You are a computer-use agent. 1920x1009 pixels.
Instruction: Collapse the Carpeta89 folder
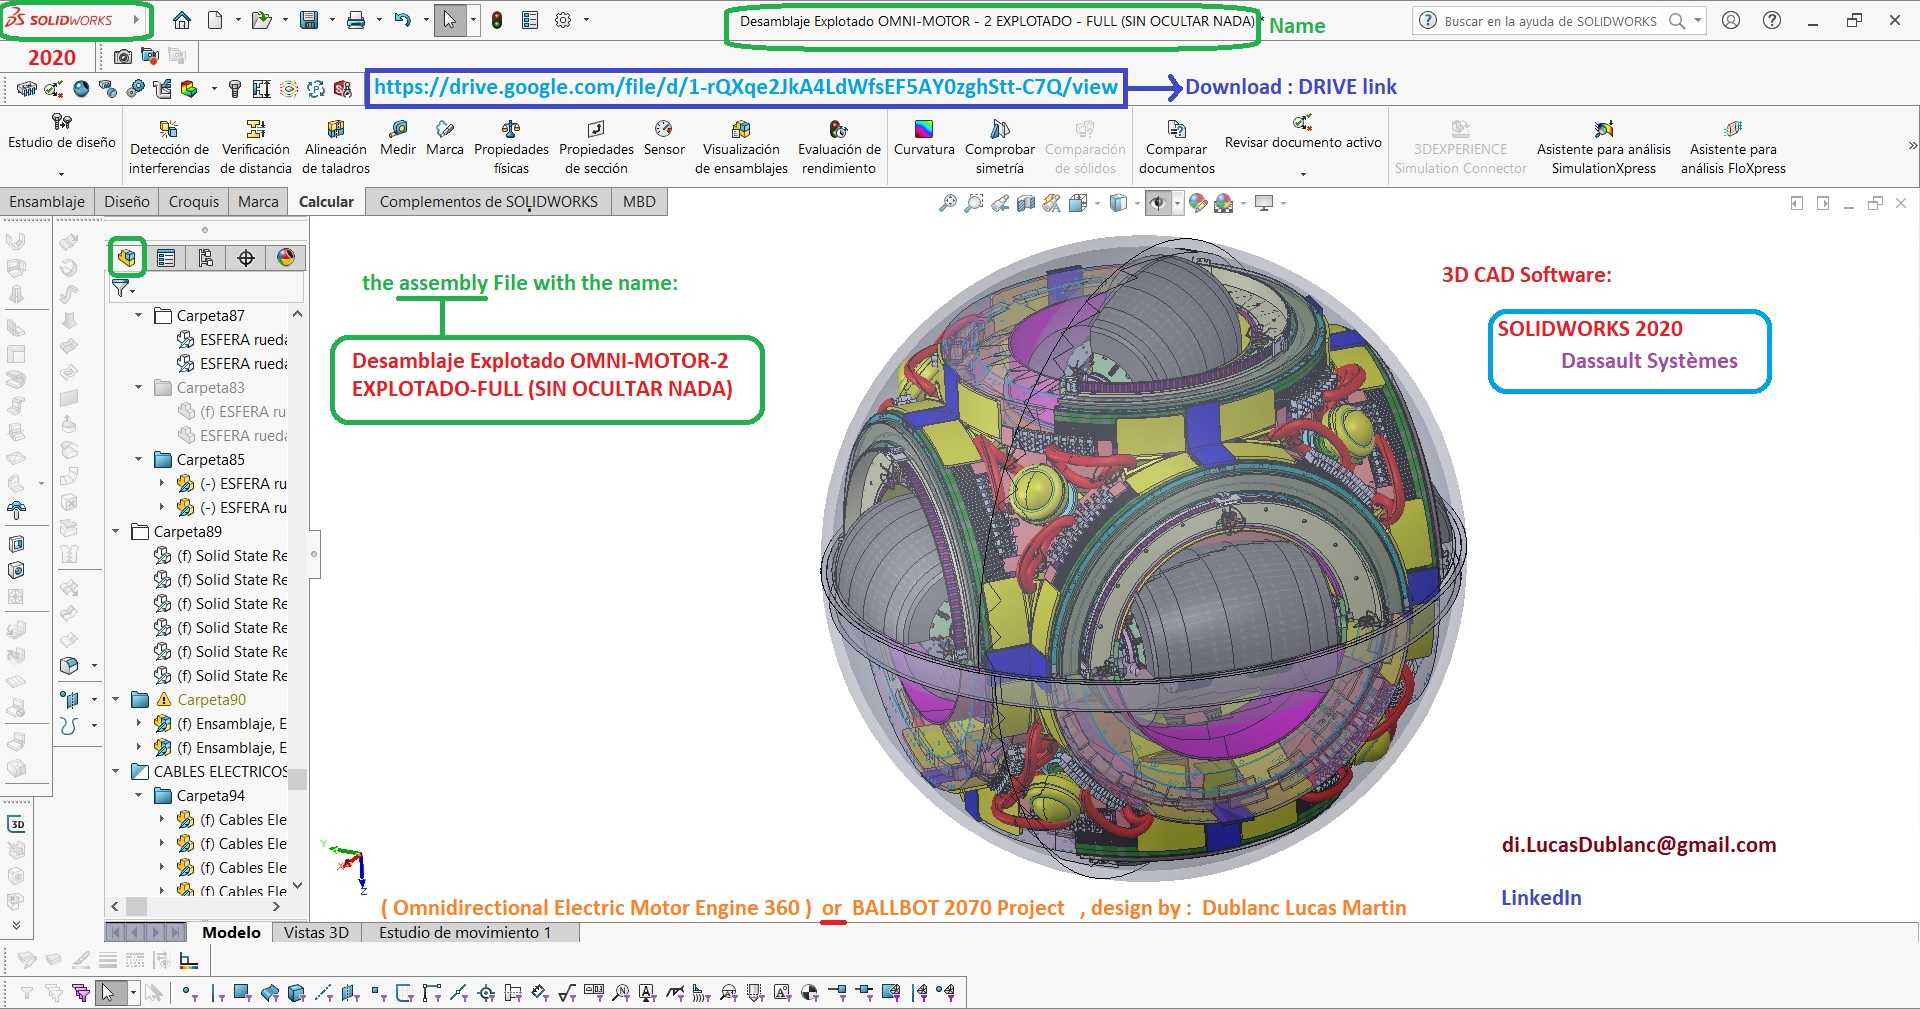coord(116,532)
